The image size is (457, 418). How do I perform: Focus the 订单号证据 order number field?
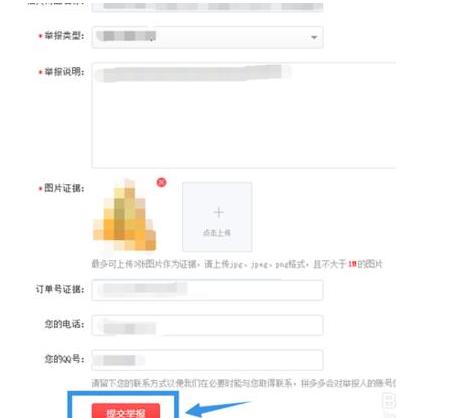click(x=207, y=290)
